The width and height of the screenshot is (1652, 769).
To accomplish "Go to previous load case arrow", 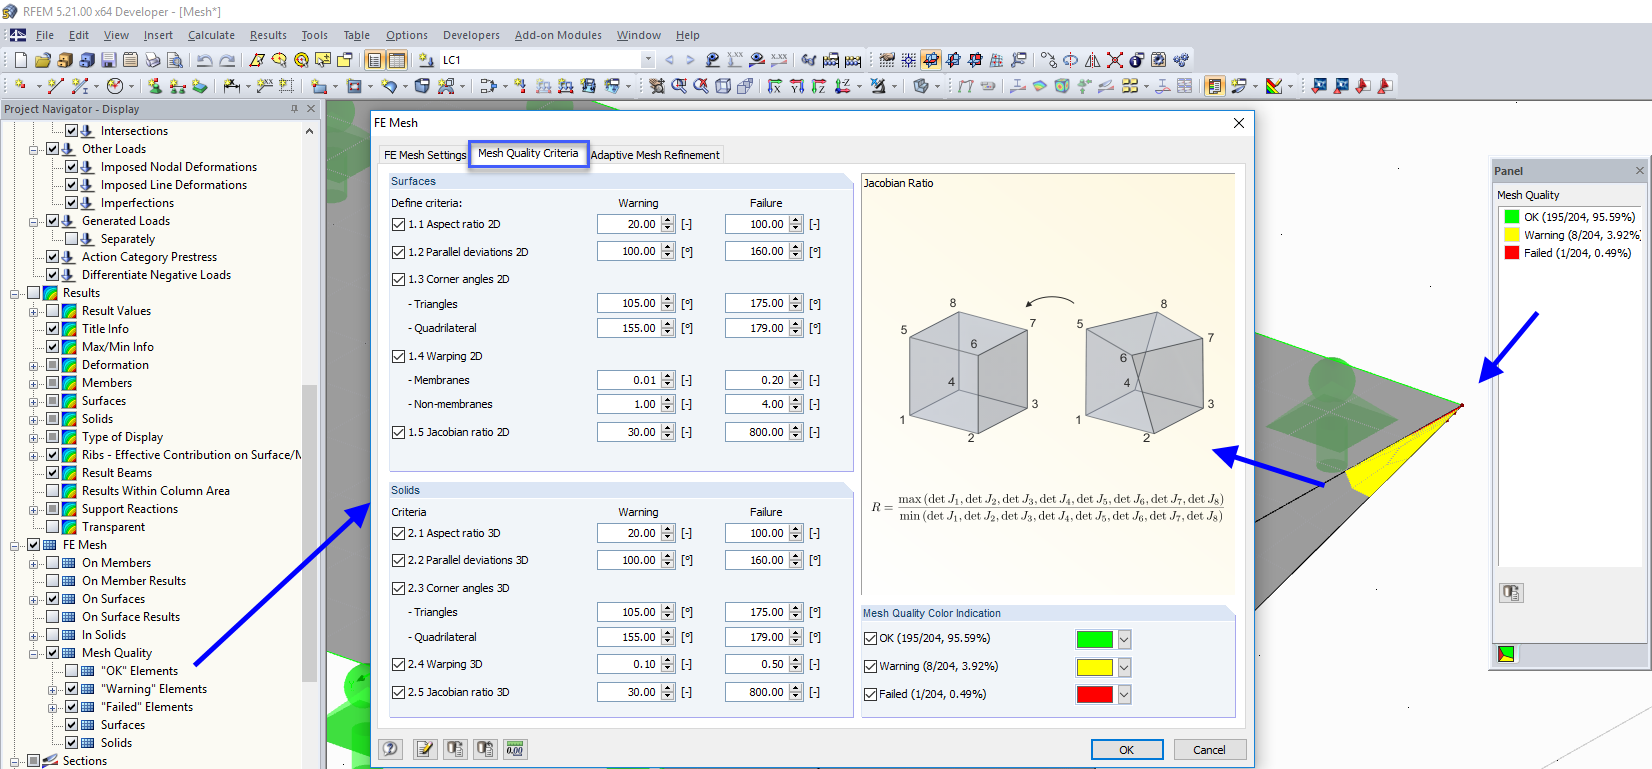I will pyautogui.click(x=669, y=60).
